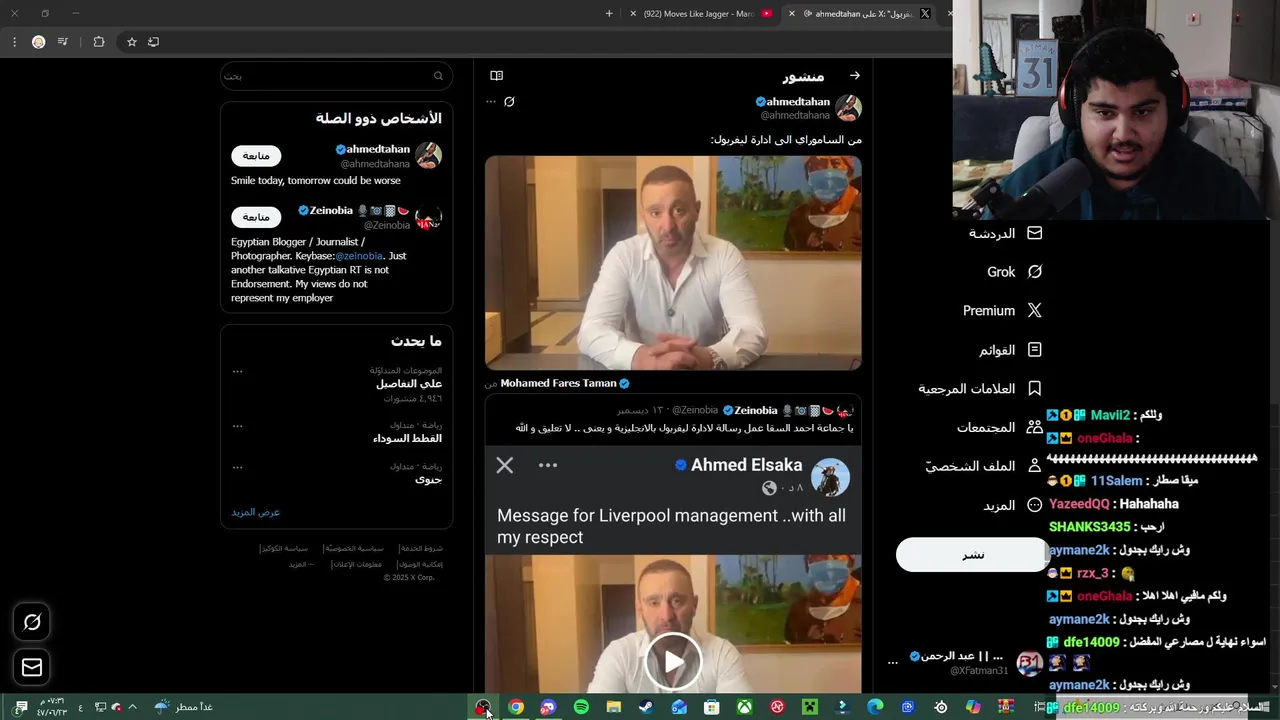Open the first video thumbnail in post
This screenshot has height=720, width=1280.
[673, 263]
